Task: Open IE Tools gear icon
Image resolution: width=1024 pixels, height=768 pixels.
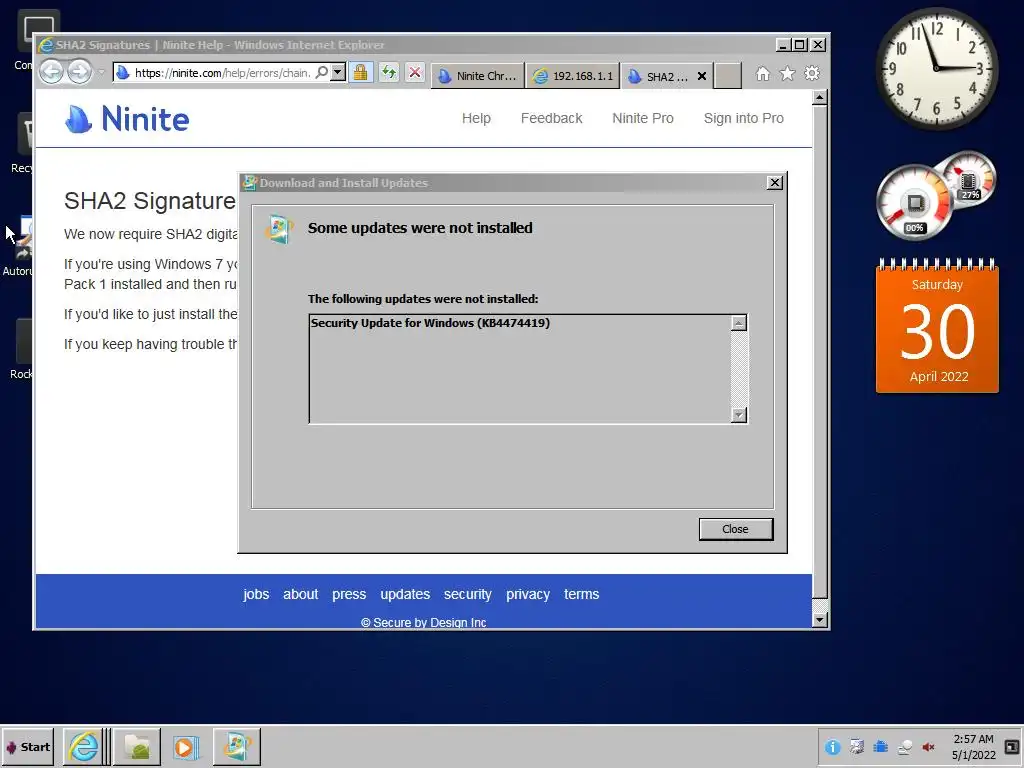Action: click(812, 74)
